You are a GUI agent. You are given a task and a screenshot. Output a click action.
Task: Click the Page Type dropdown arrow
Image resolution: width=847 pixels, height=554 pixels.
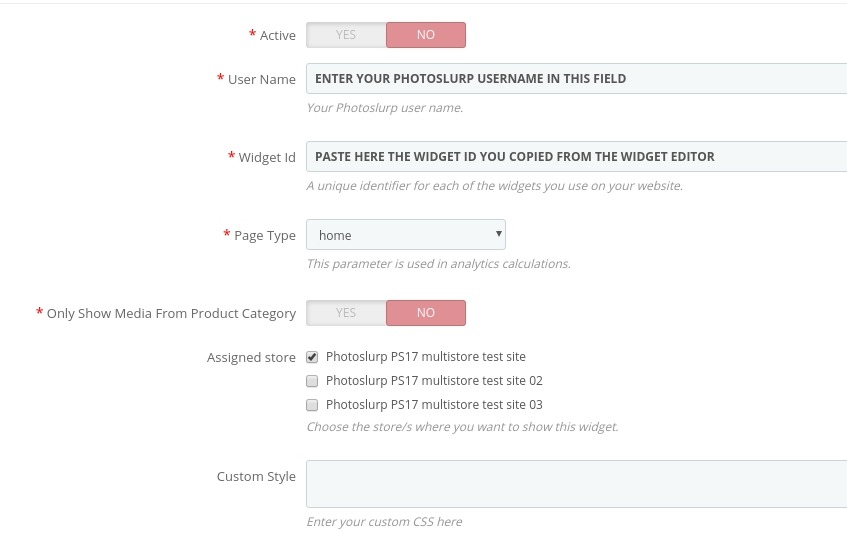(499, 234)
